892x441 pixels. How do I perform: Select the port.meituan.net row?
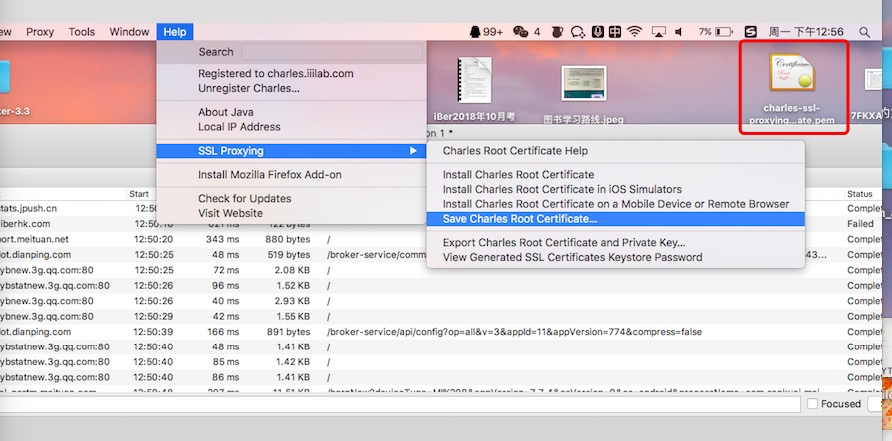tap(441, 240)
